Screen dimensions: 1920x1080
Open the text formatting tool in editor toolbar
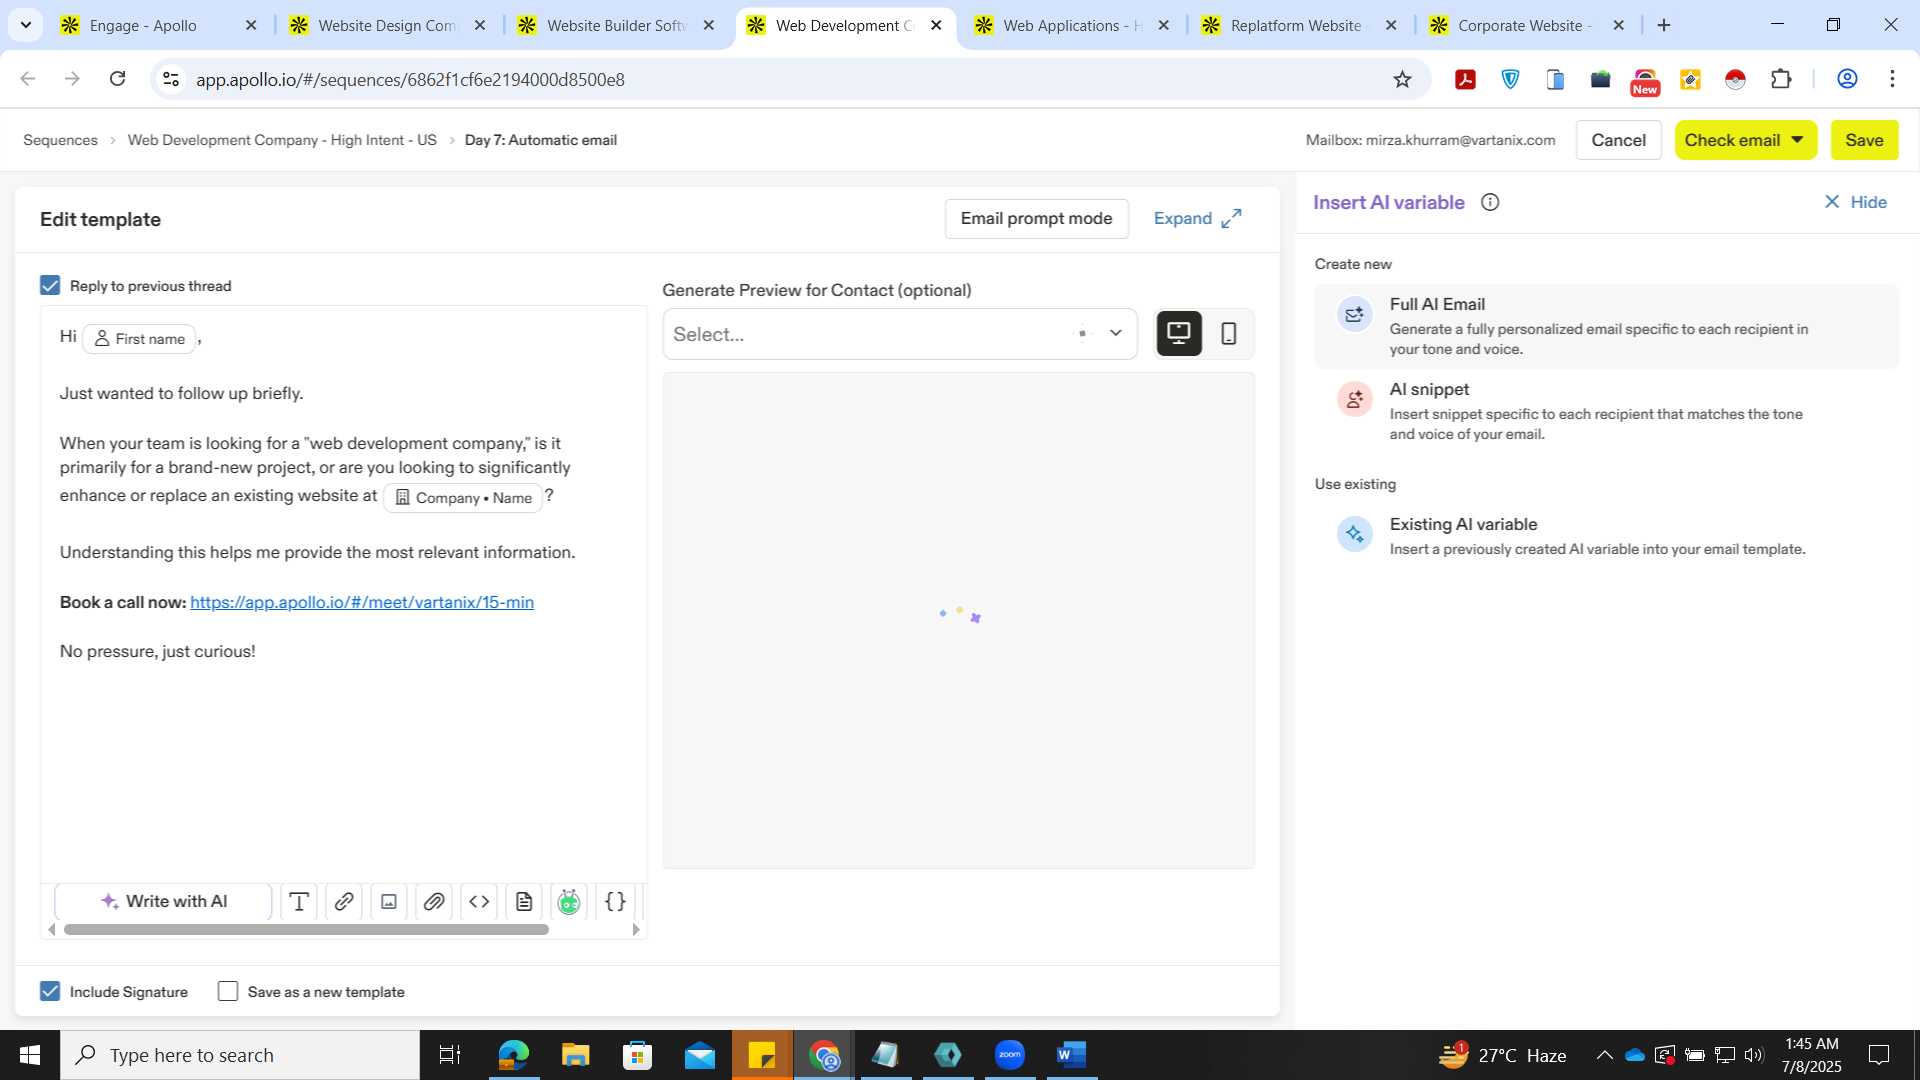click(298, 902)
